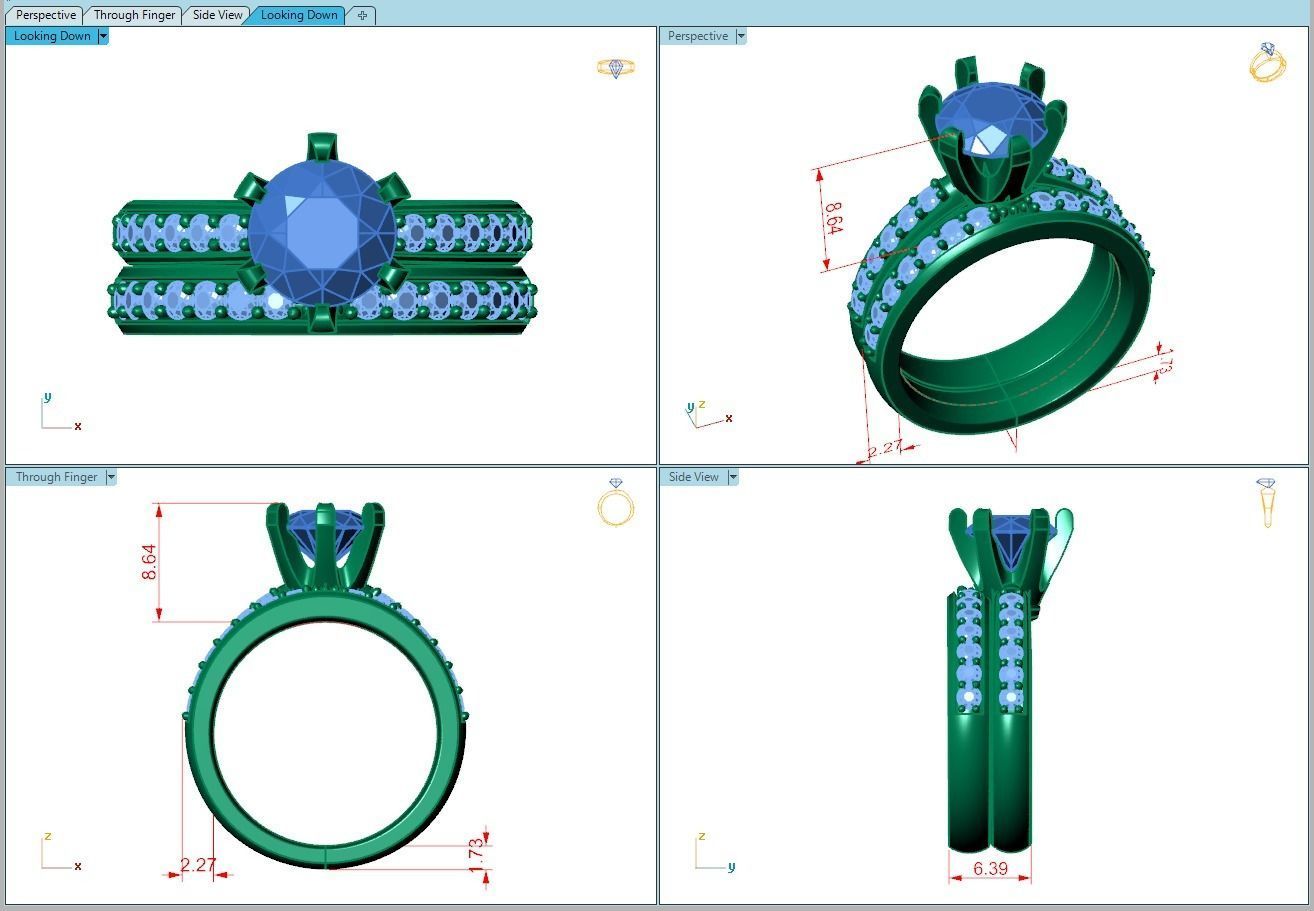Click the XY axis icon in Looking Down viewport
Screen dimensions: 1314x911
click(60, 412)
